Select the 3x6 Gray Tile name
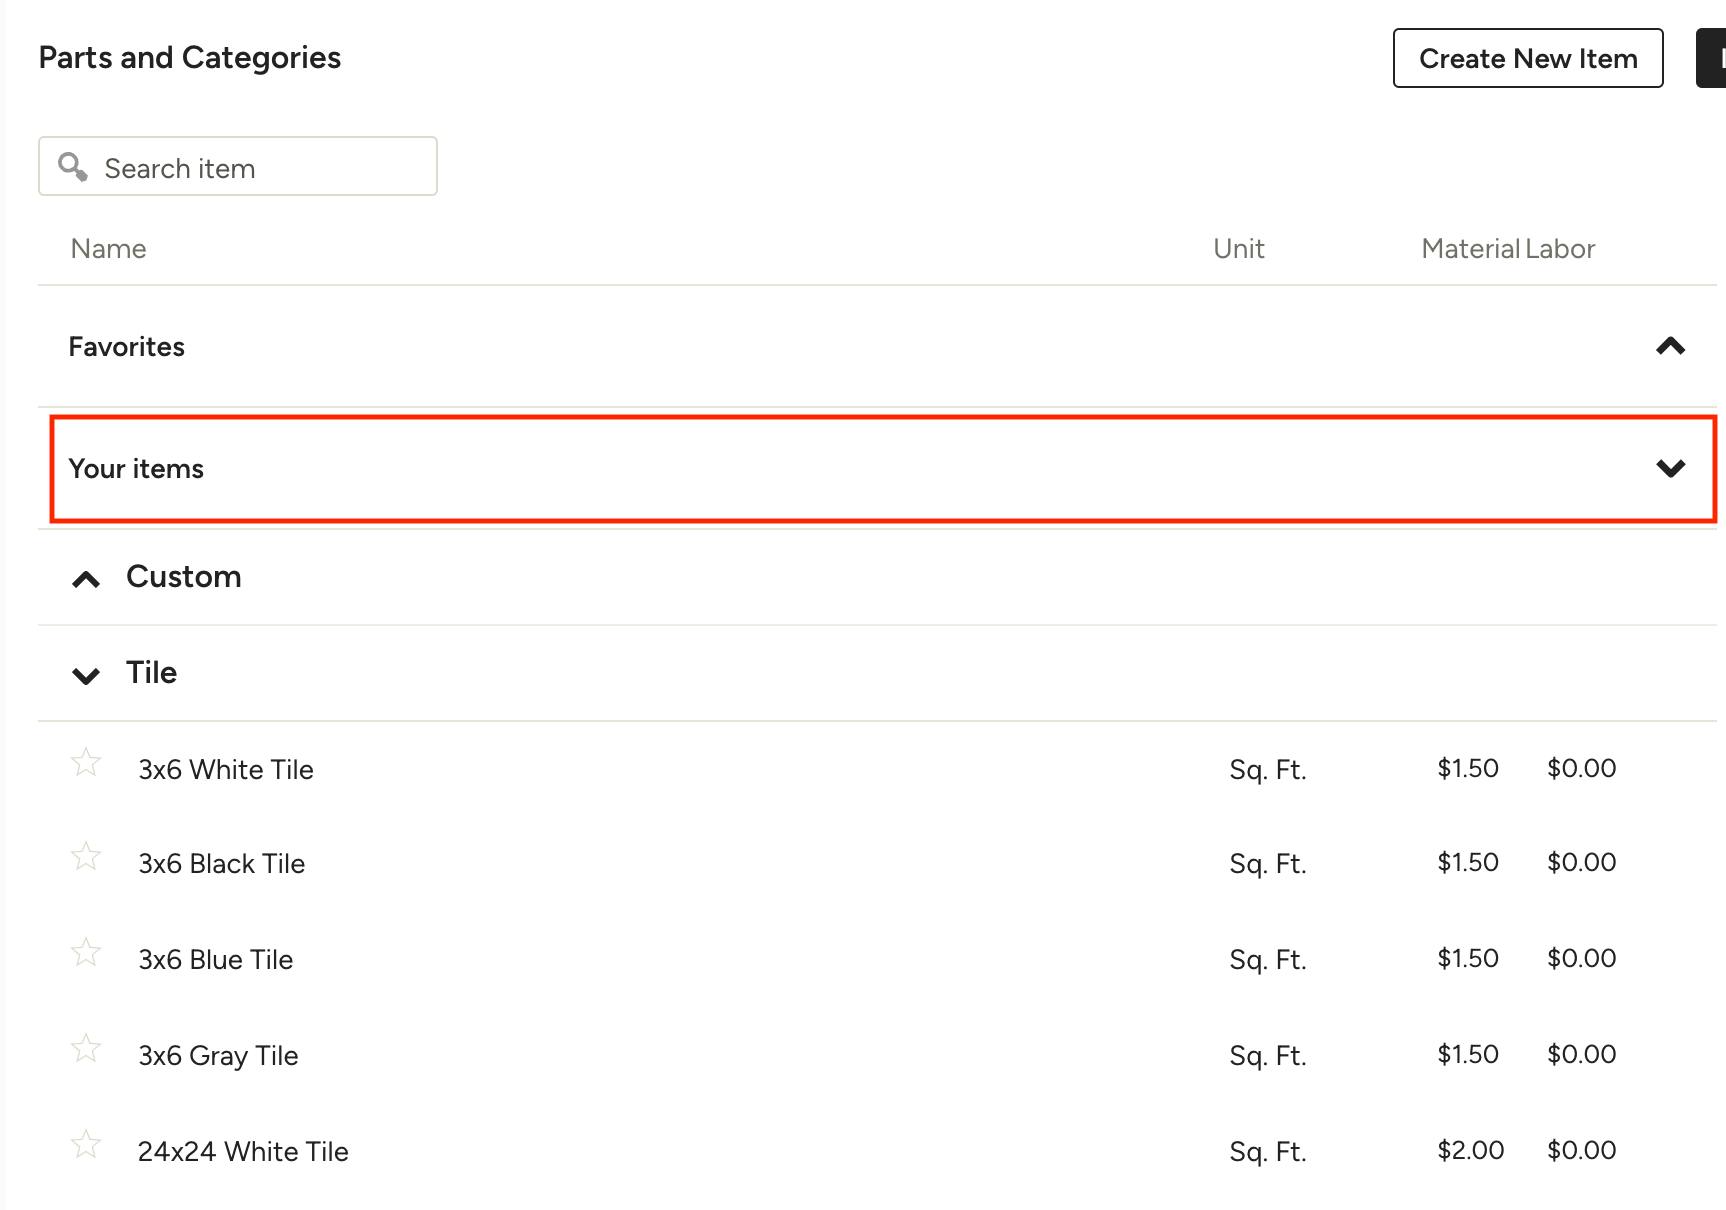This screenshot has height=1210, width=1726. [x=218, y=1056]
